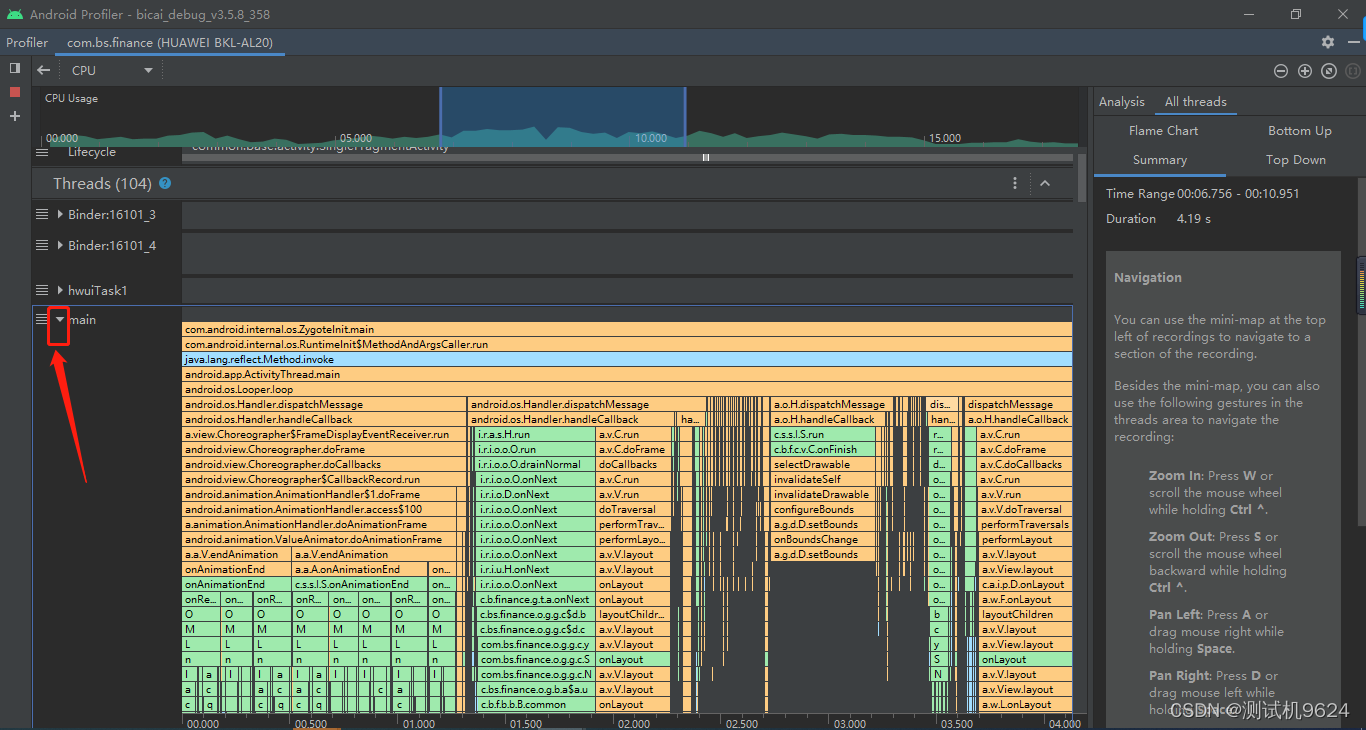1366x730 pixels.
Task: Collapse the Threads section chevron
Action: pos(1045,183)
